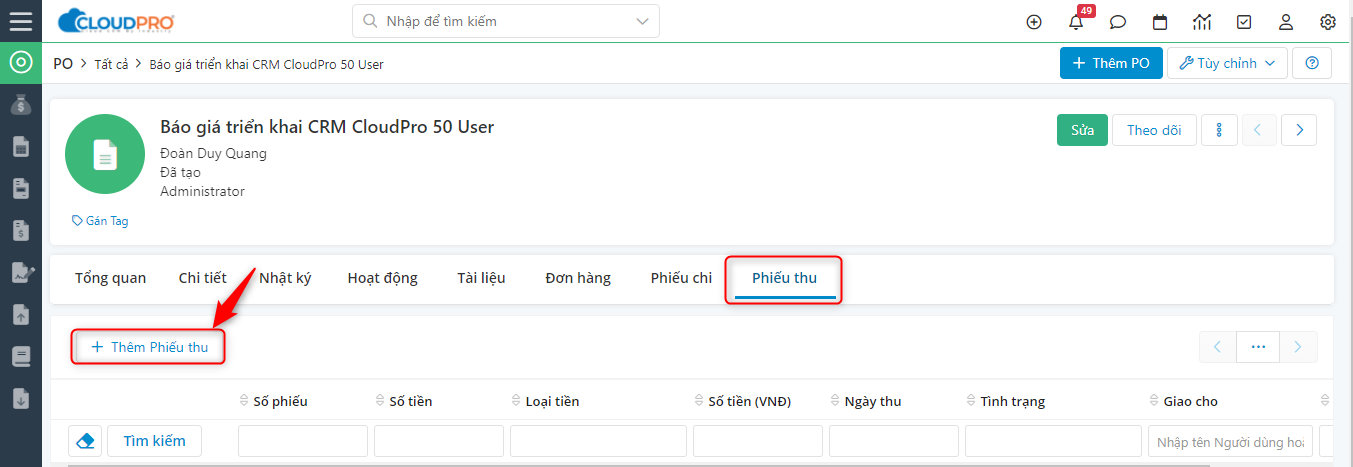Screen dimensions: 1353x467
Task: Open the settings gear icon
Action: 1328,22
